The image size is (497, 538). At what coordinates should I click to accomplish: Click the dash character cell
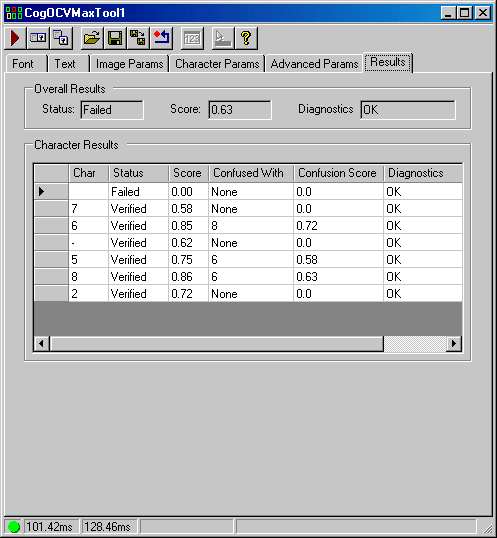click(88, 243)
